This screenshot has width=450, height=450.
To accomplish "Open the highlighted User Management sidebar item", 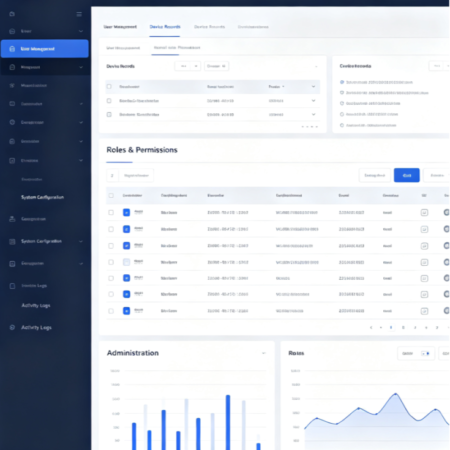I will point(45,49).
